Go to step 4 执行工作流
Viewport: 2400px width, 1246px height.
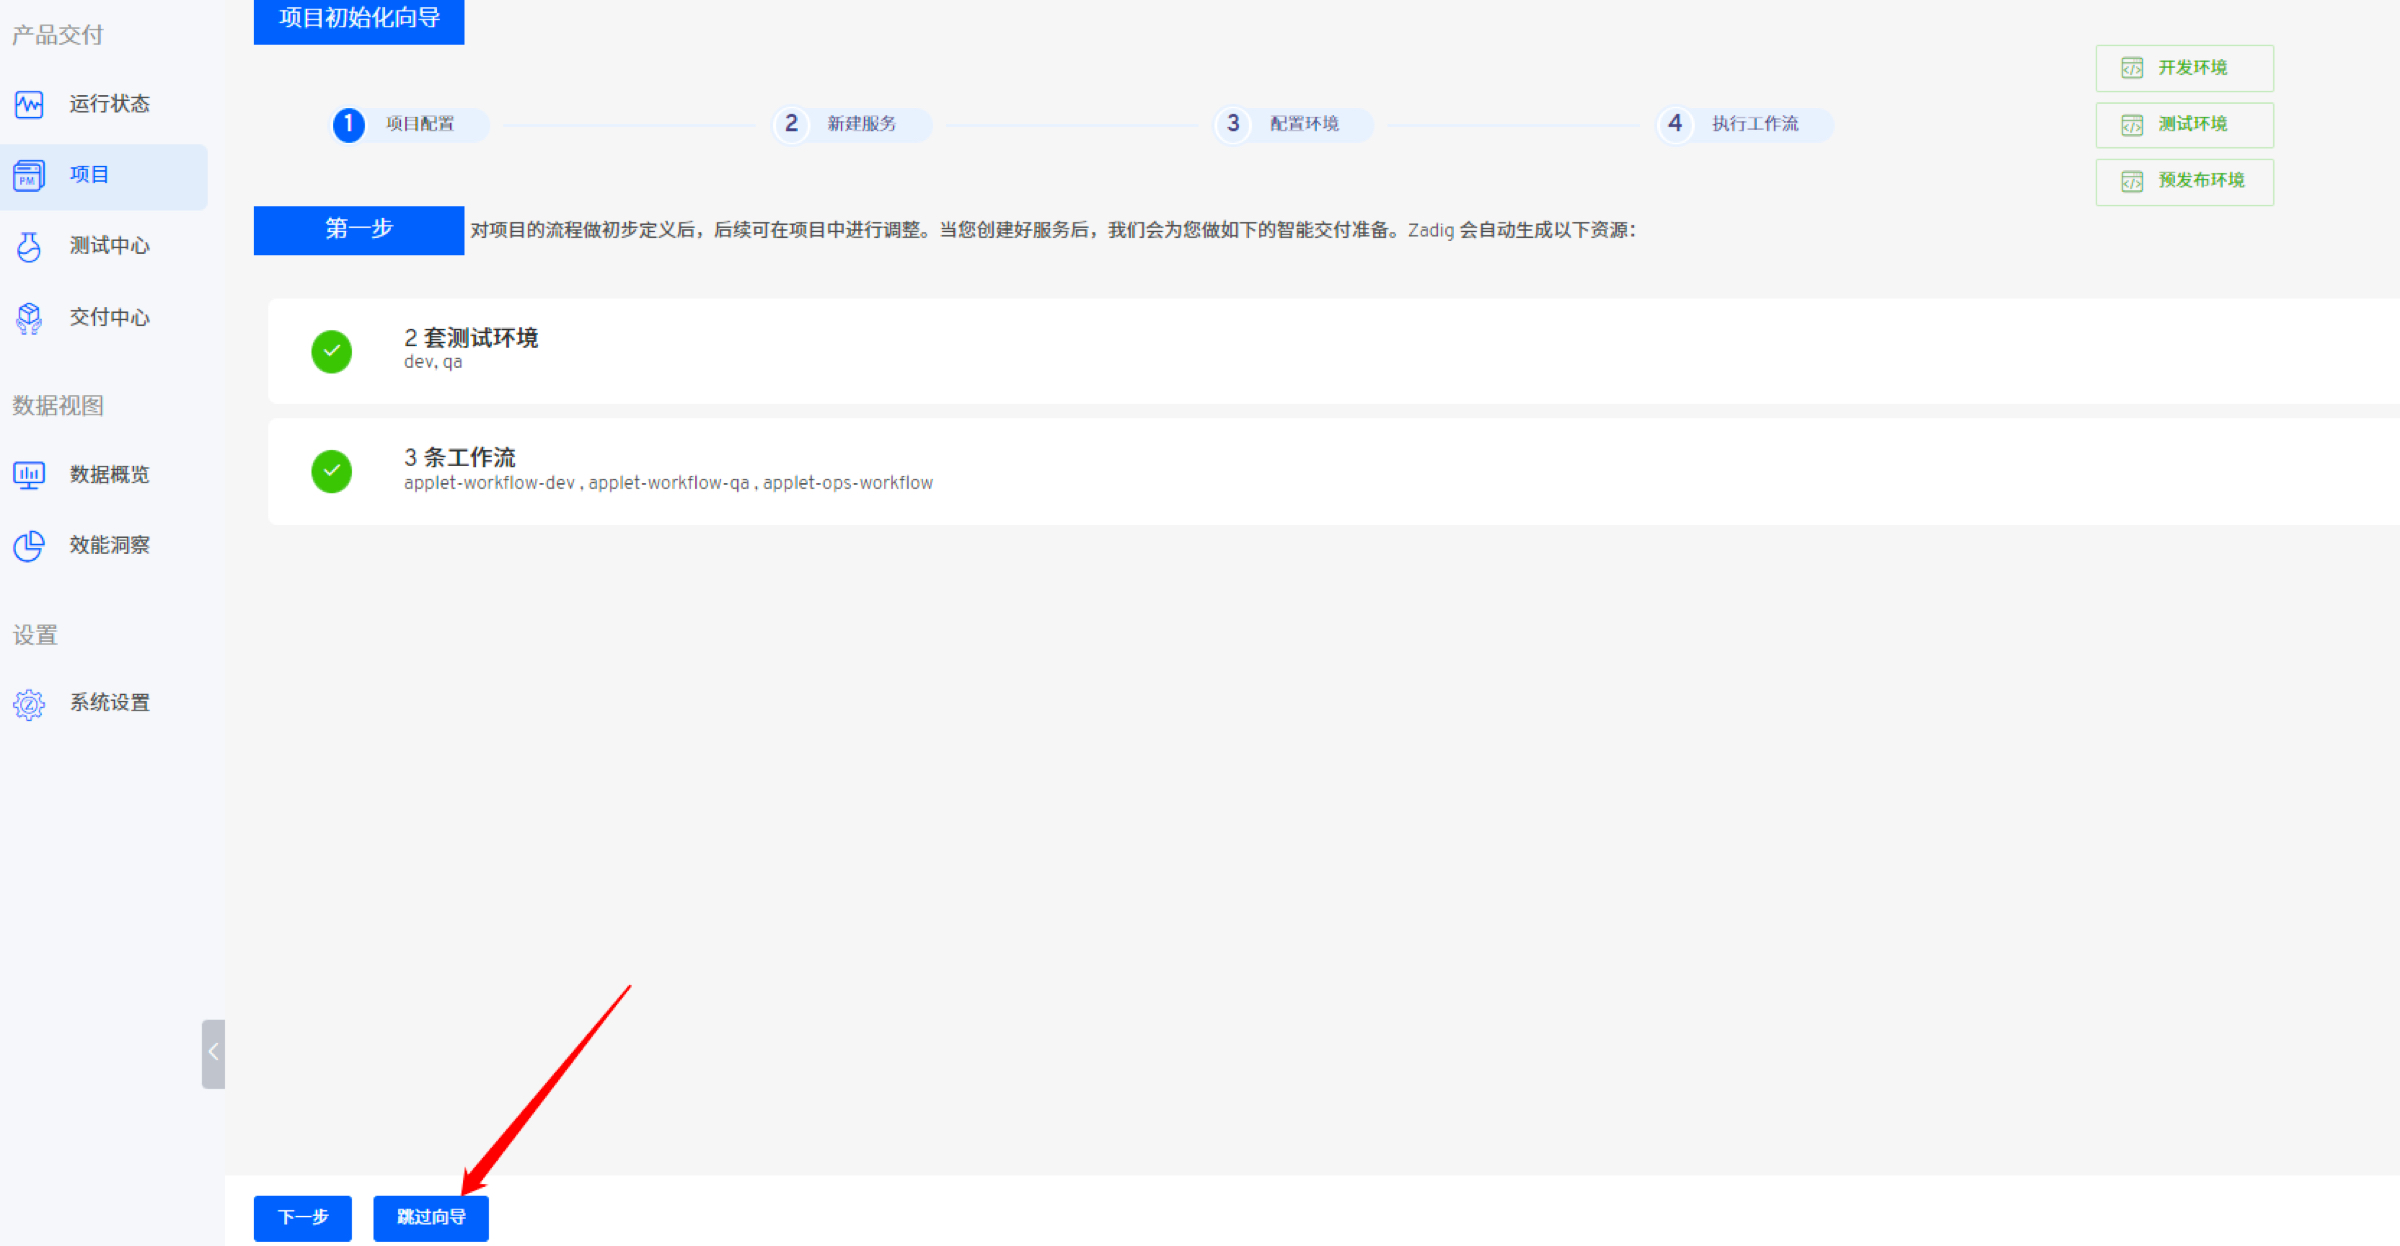(x=1744, y=124)
